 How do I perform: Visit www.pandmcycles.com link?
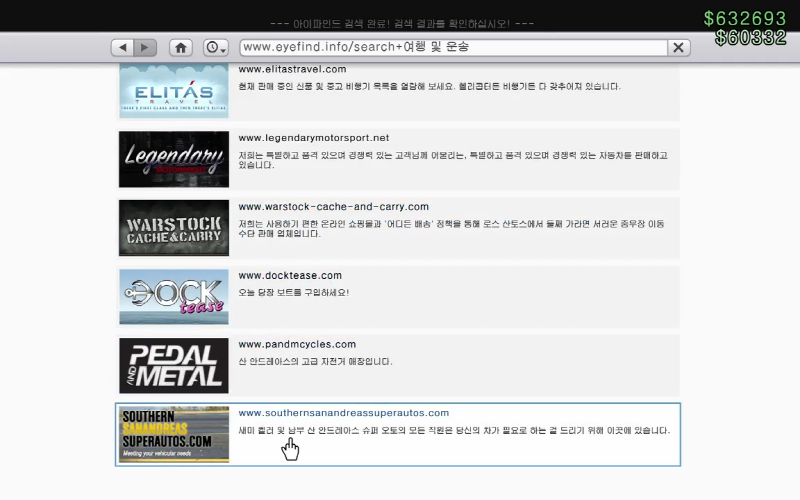[297, 344]
